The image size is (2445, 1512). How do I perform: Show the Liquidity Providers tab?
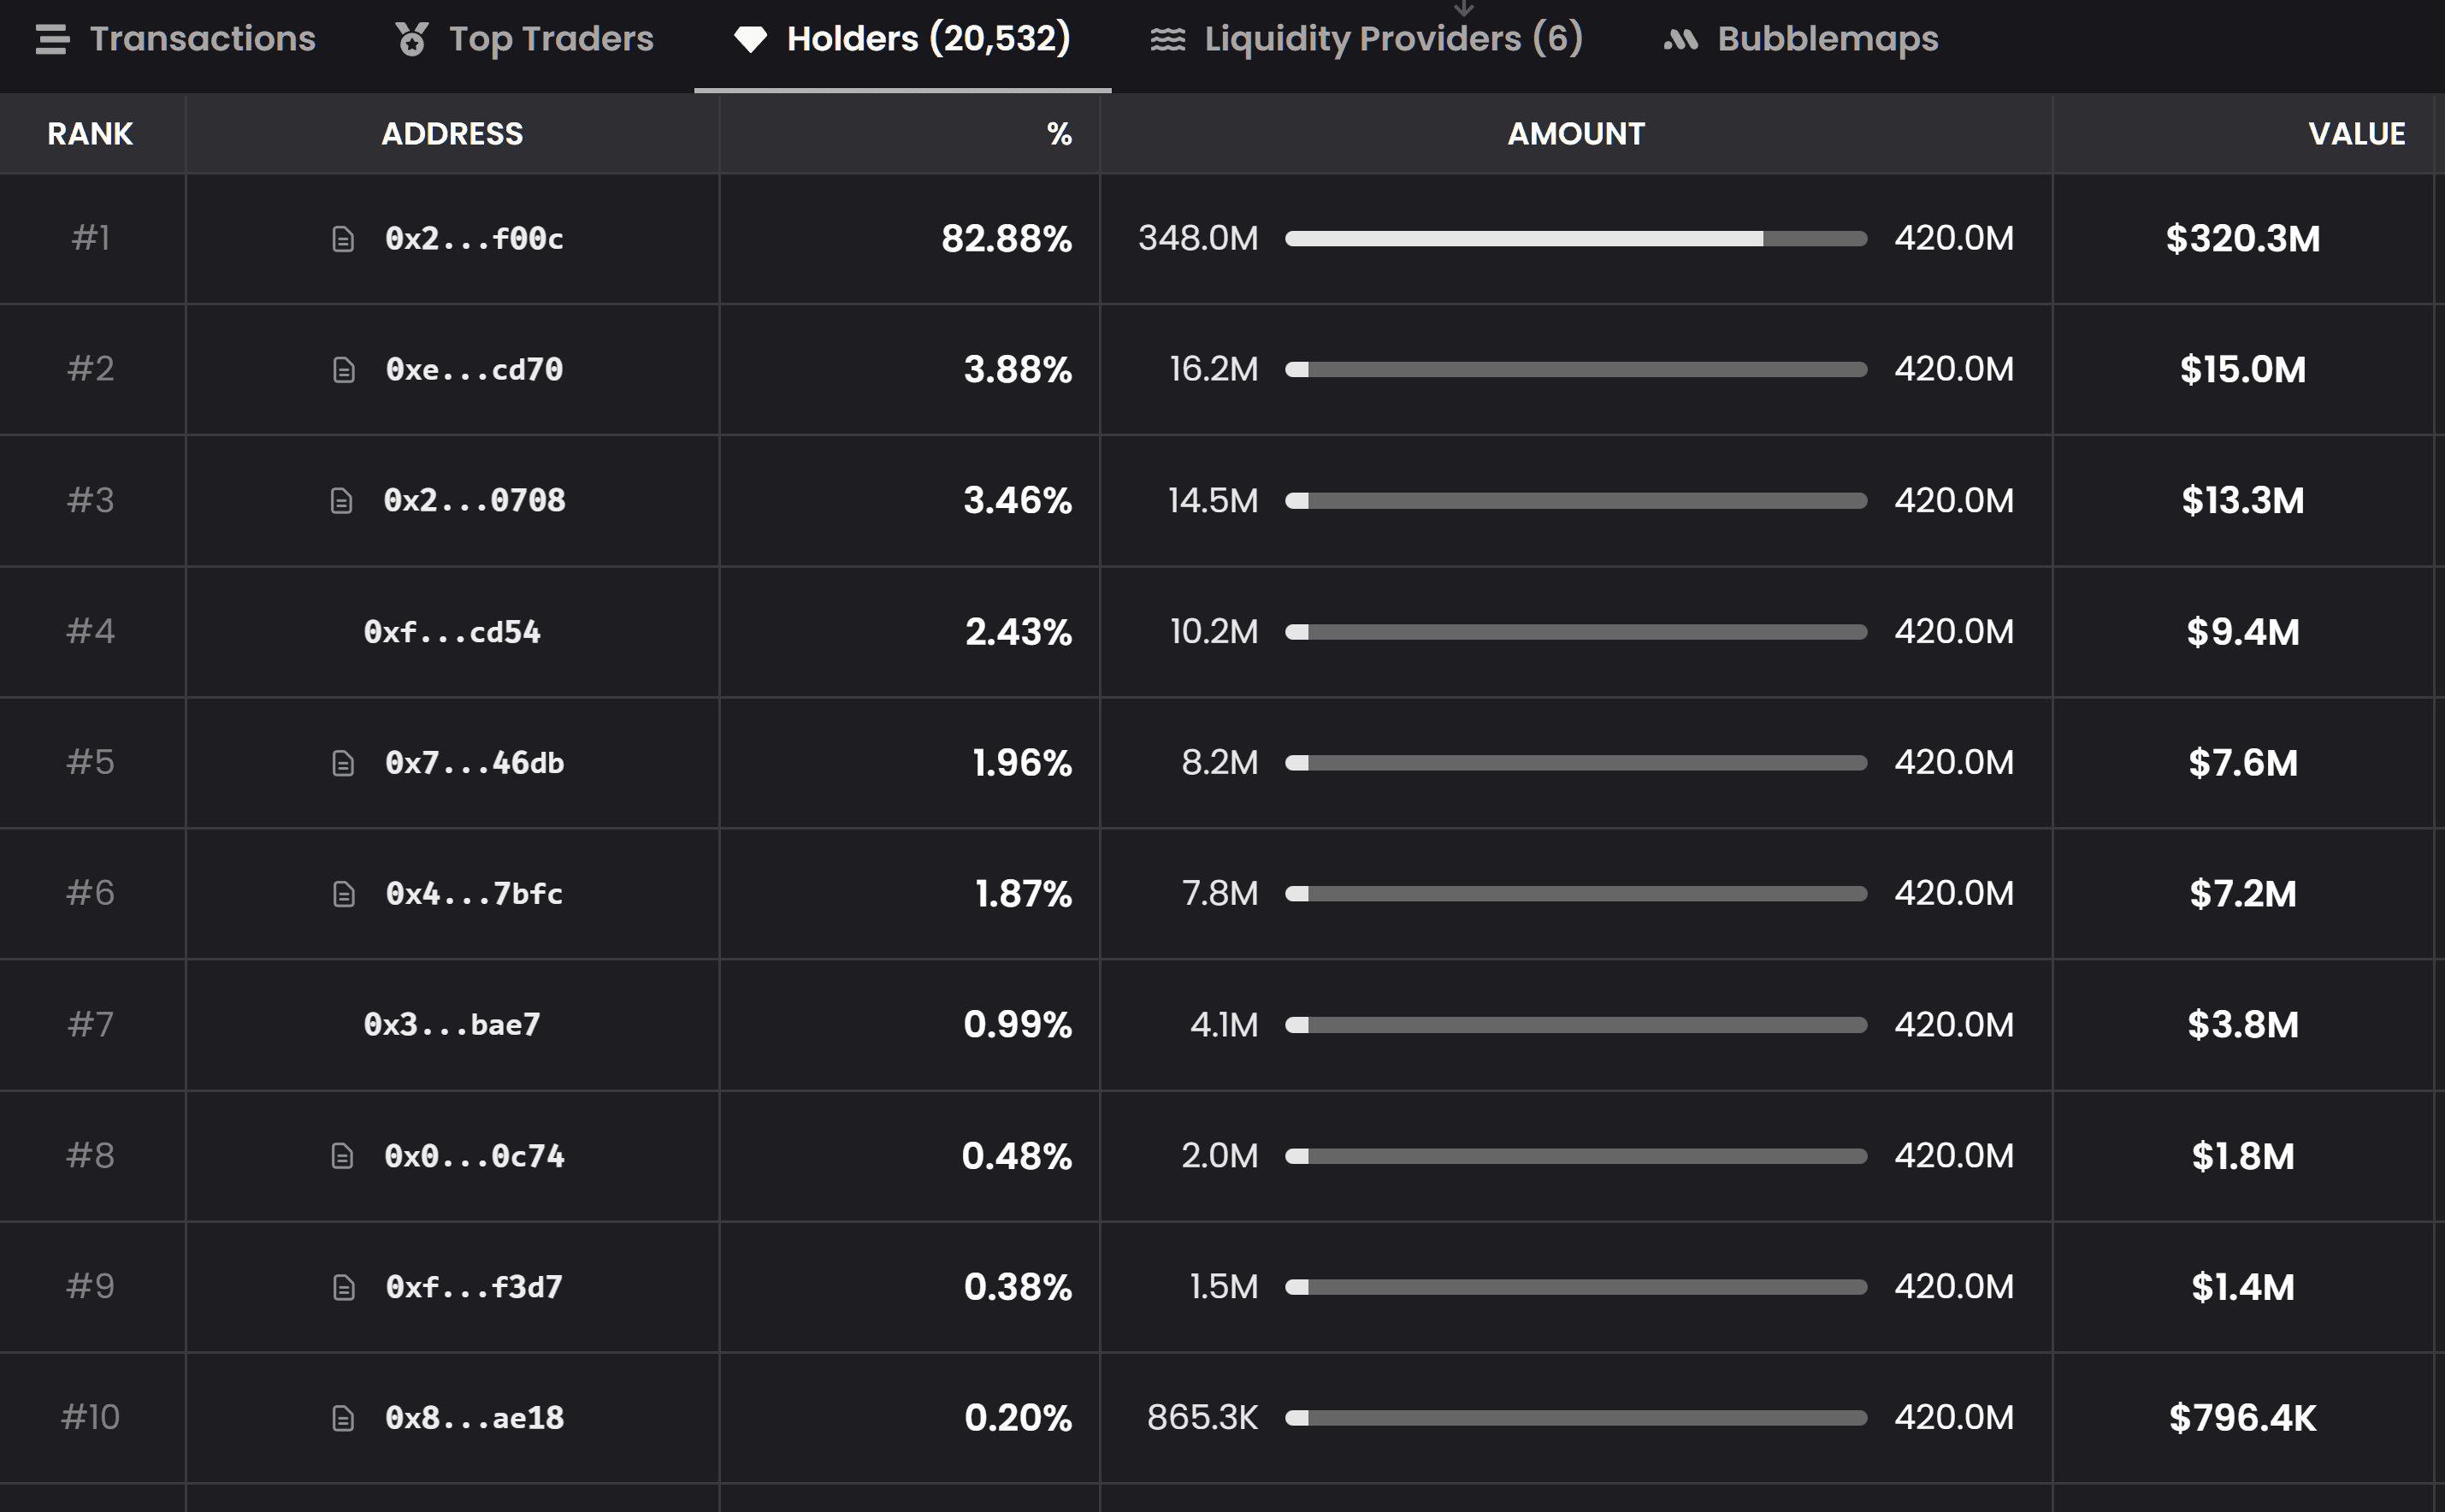(x=1366, y=39)
